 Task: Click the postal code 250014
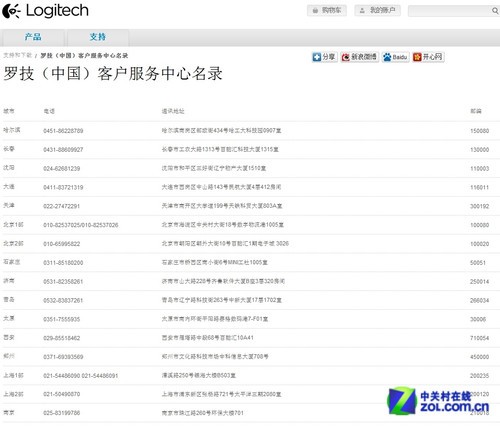point(479,282)
